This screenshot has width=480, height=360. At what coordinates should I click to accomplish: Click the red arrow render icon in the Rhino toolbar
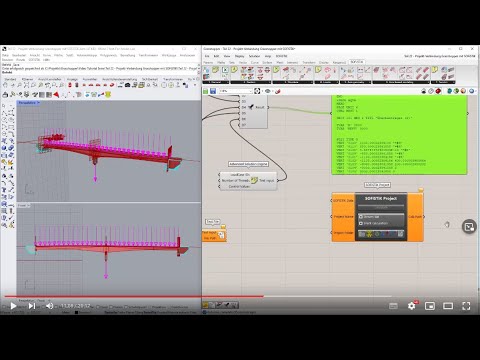pyautogui.click(x=56, y=95)
